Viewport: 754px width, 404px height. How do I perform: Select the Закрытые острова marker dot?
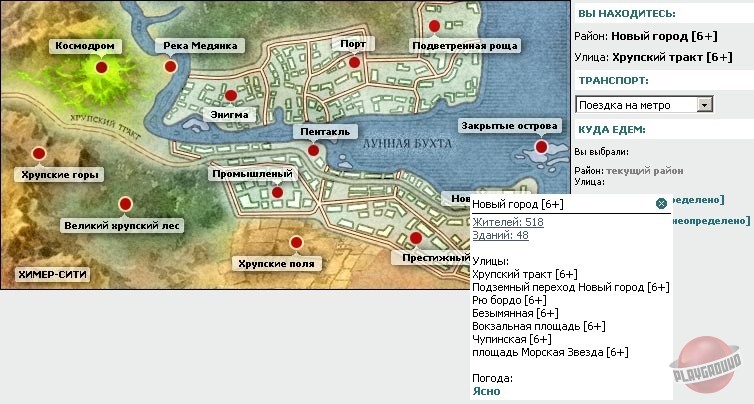(x=541, y=146)
